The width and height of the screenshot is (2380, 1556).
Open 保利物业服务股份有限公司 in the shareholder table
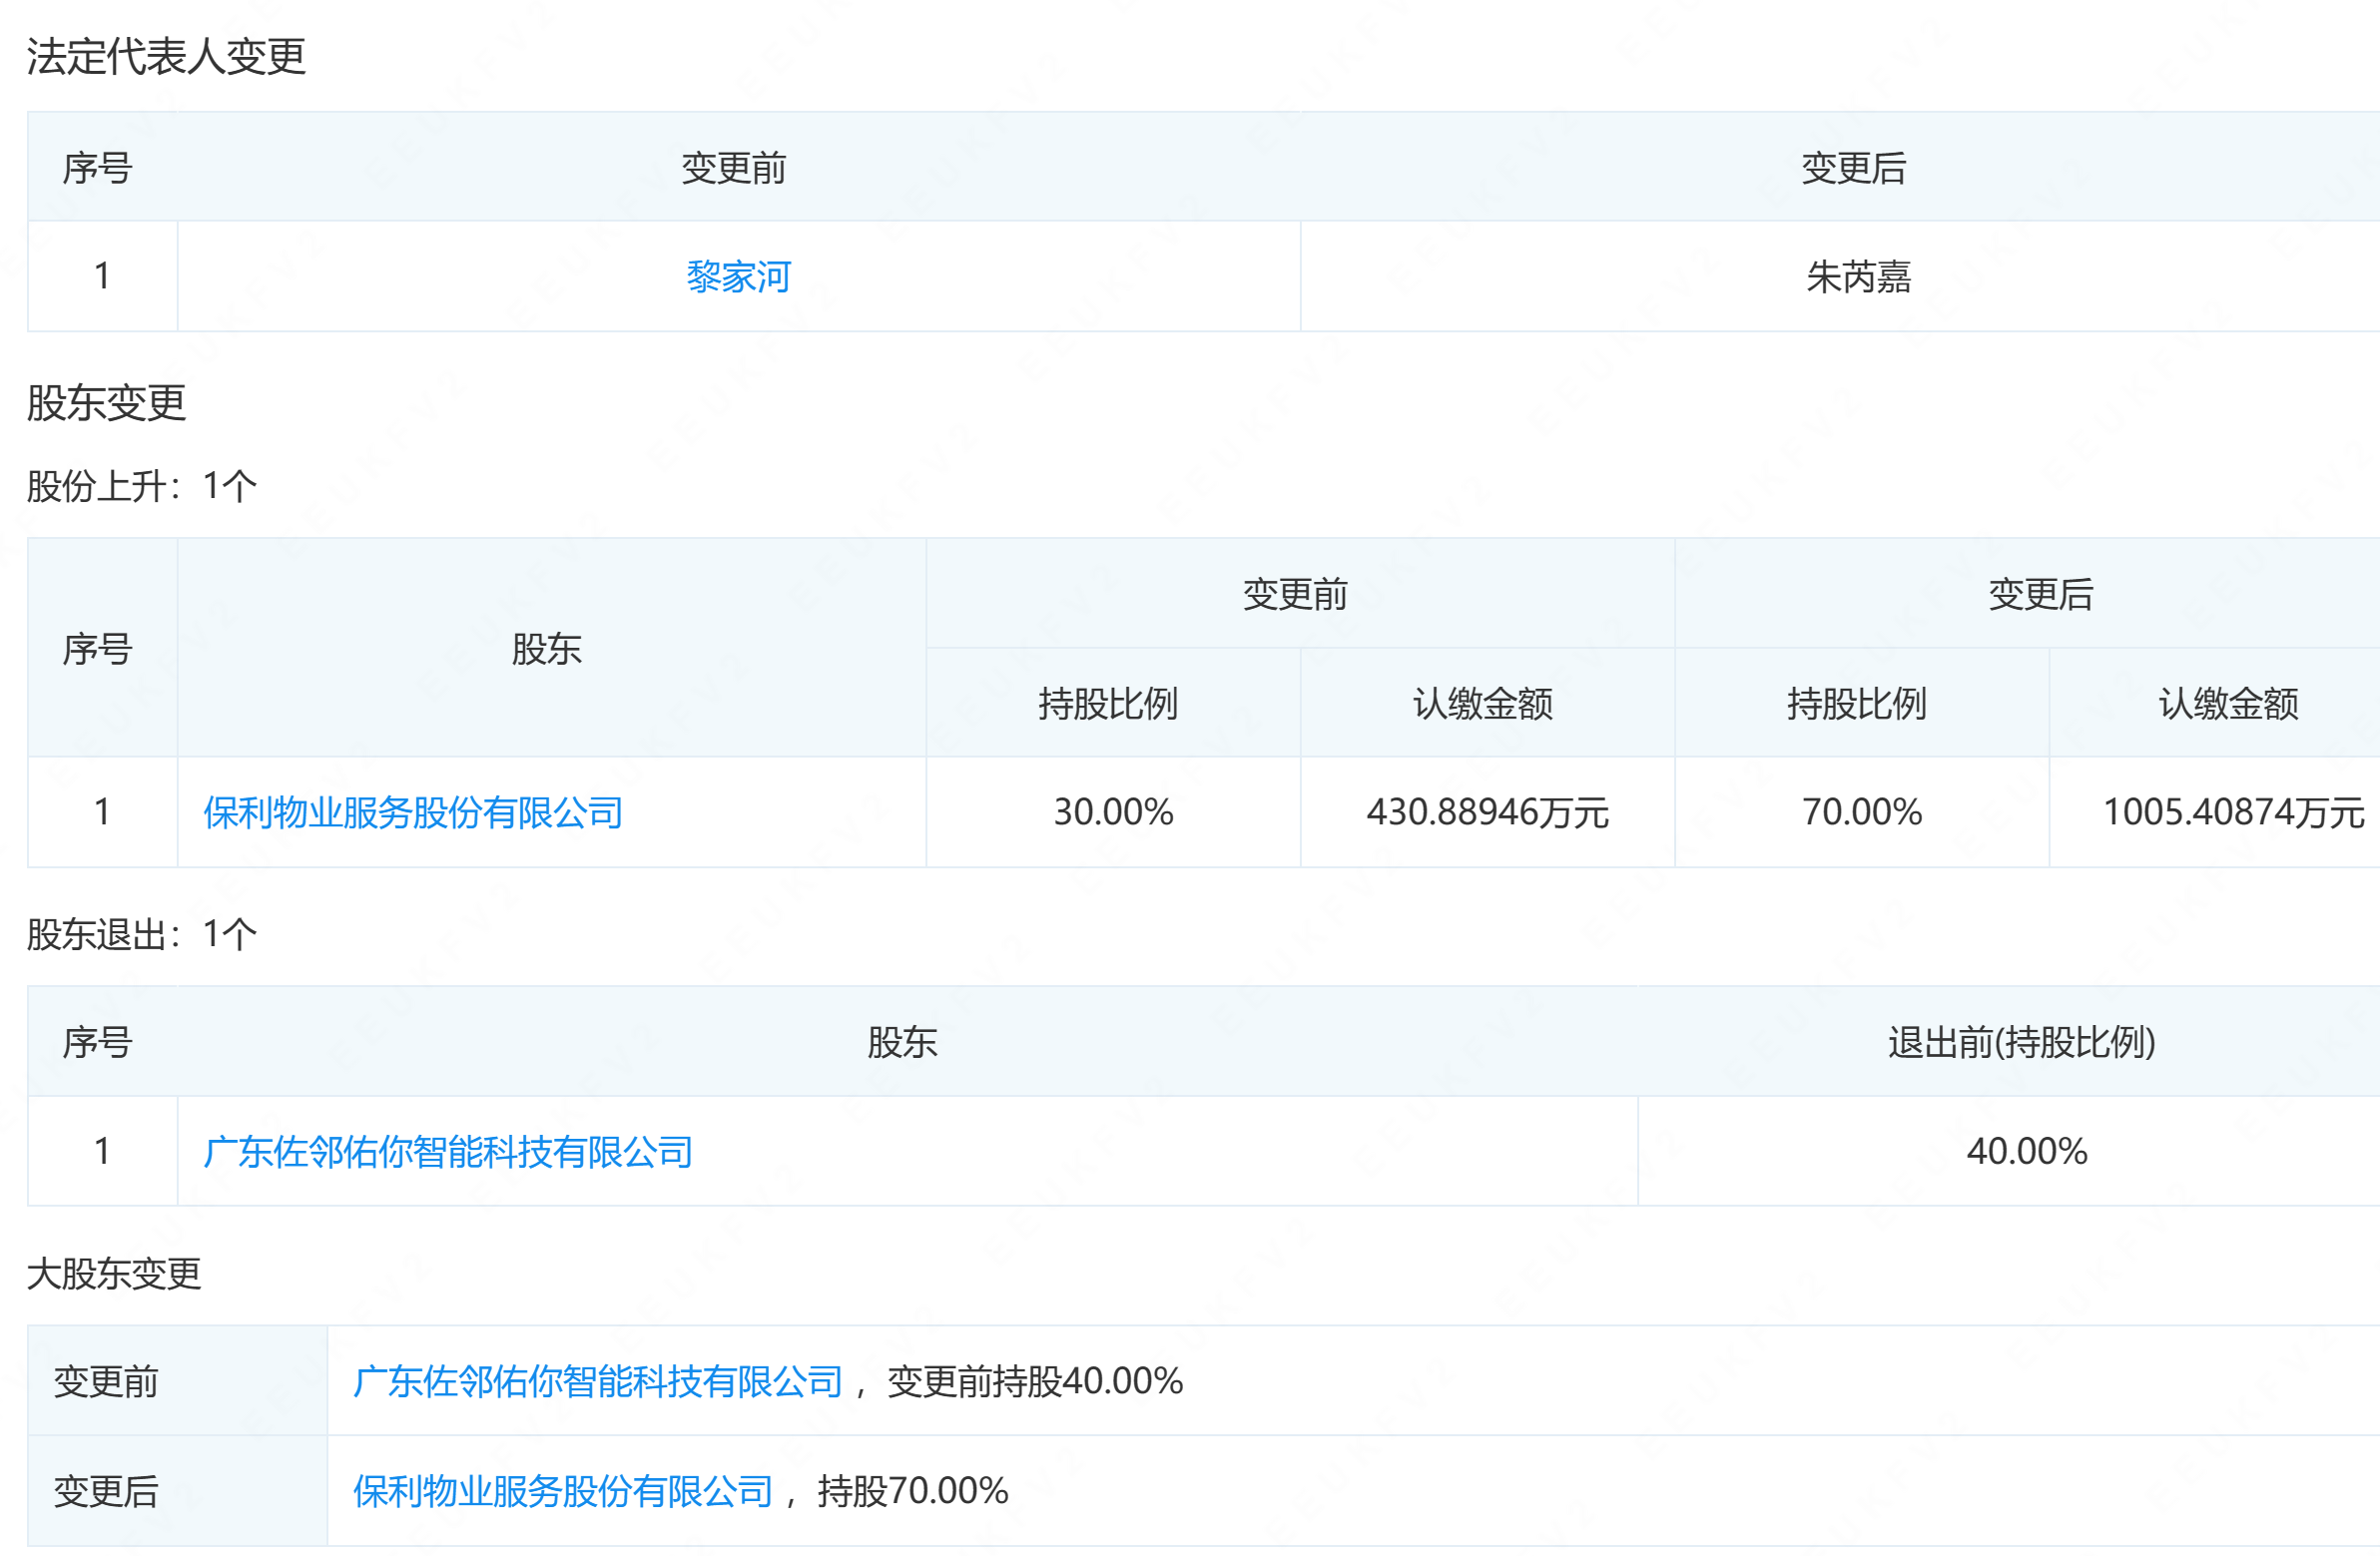(411, 813)
